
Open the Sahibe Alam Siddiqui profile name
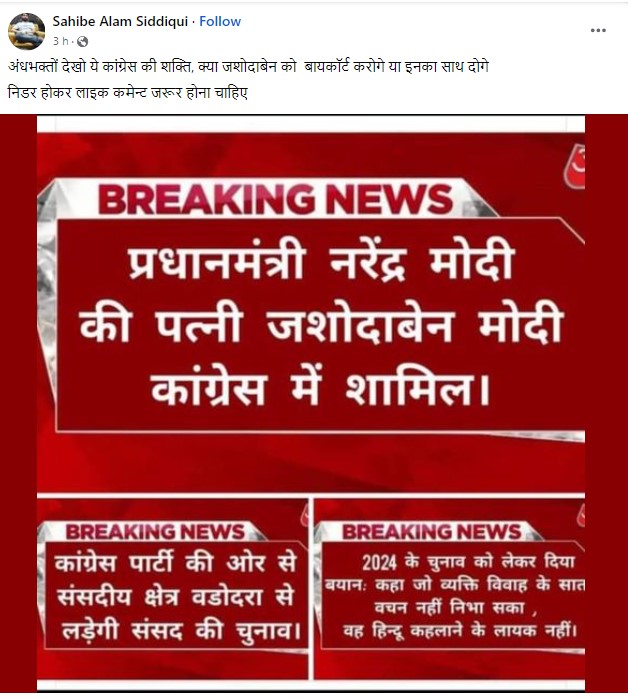(120, 21)
